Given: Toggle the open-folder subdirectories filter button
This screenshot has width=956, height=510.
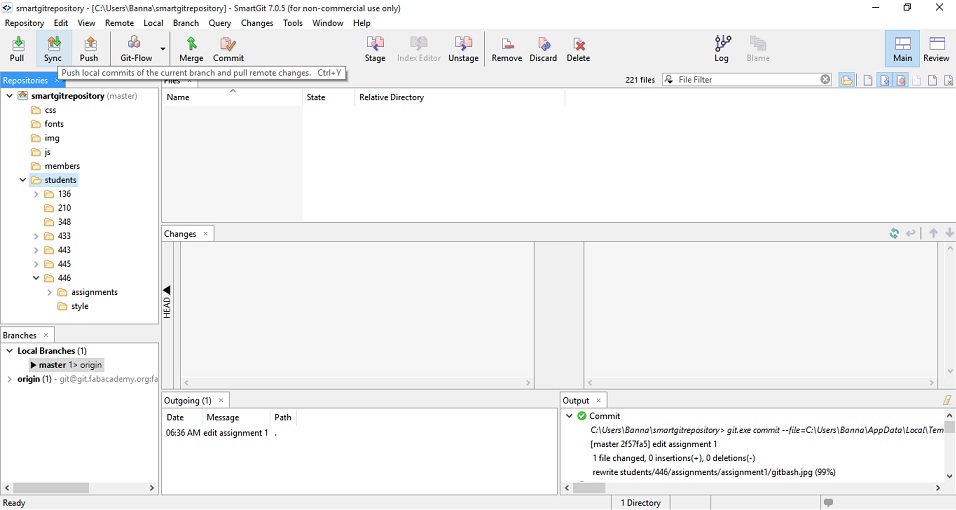Looking at the screenshot, I should (x=846, y=80).
